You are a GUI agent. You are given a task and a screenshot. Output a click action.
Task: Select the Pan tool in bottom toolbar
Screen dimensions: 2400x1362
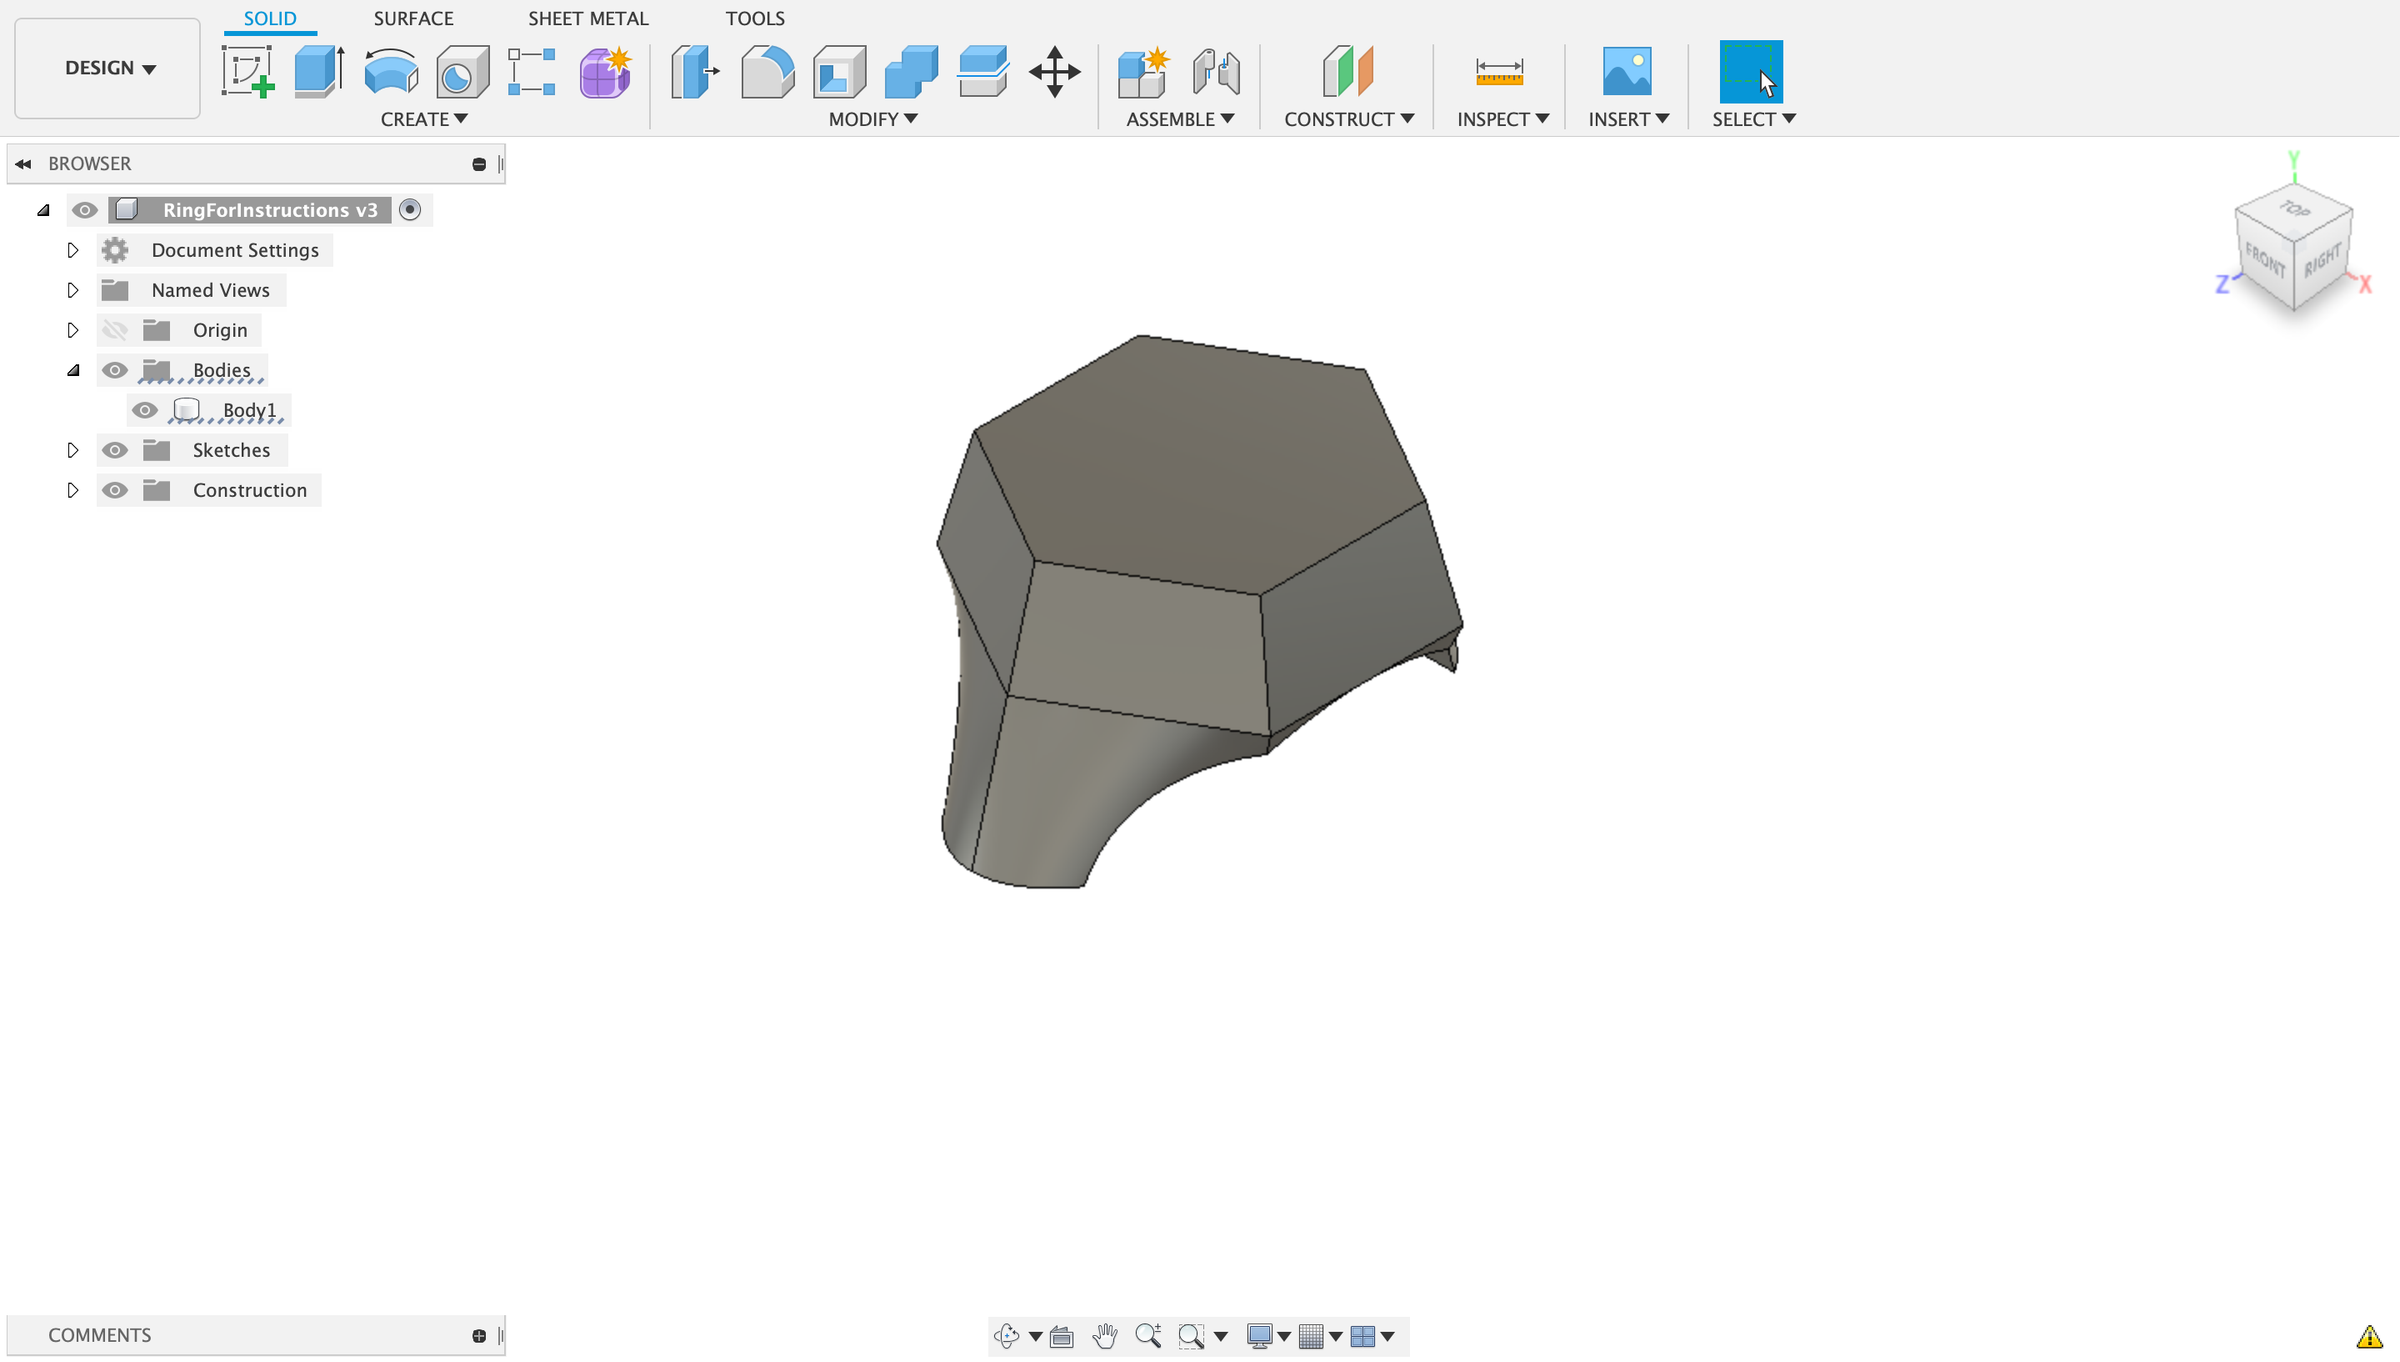click(1104, 1335)
